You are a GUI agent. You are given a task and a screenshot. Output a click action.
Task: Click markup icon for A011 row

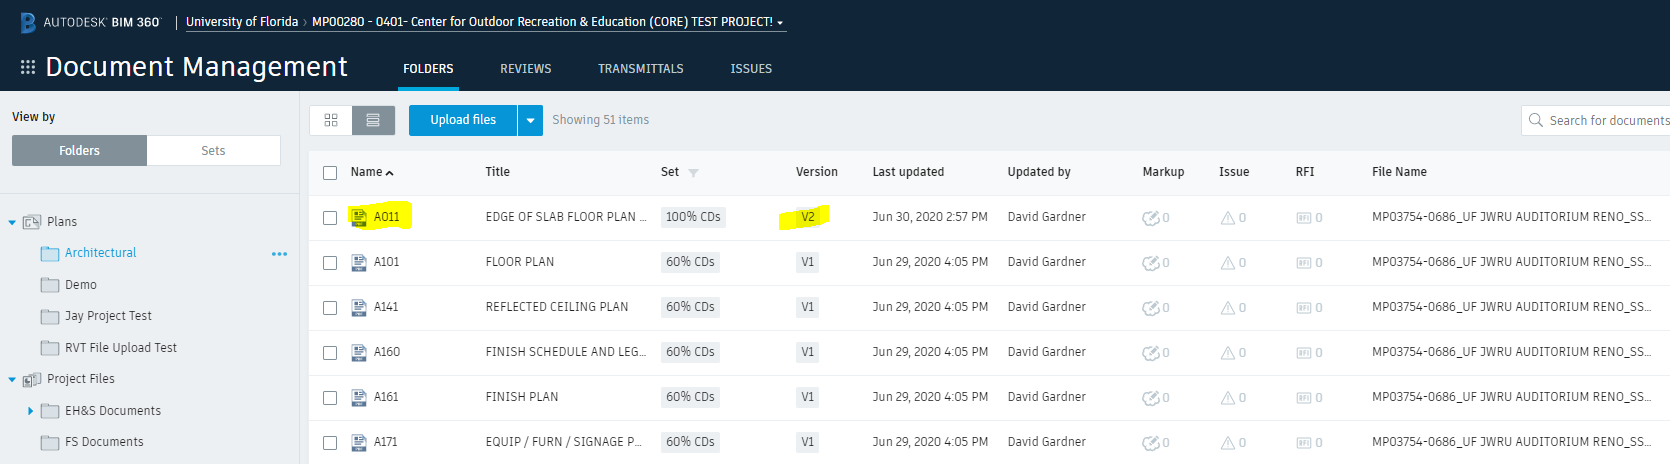(x=1151, y=217)
